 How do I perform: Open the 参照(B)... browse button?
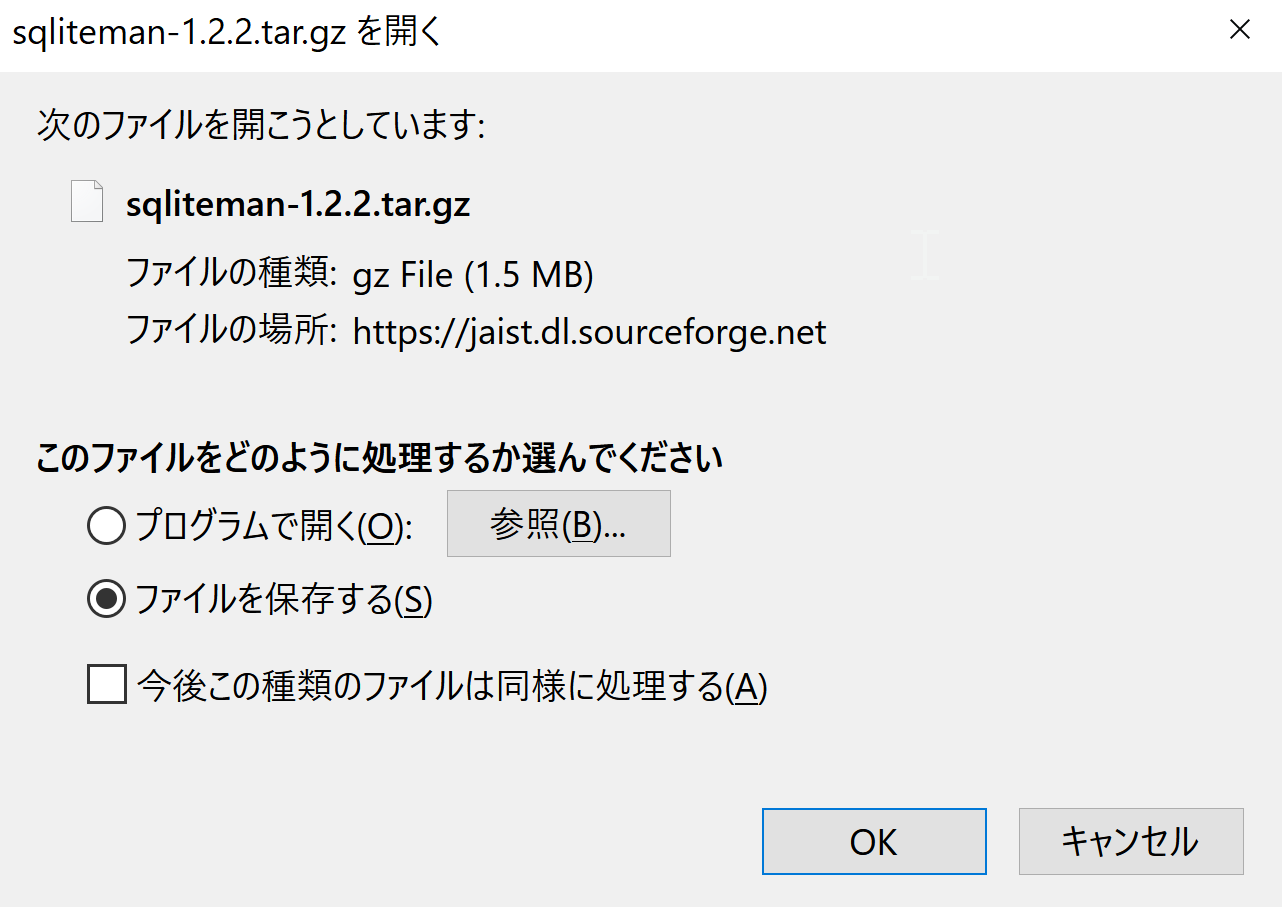click(558, 524)
